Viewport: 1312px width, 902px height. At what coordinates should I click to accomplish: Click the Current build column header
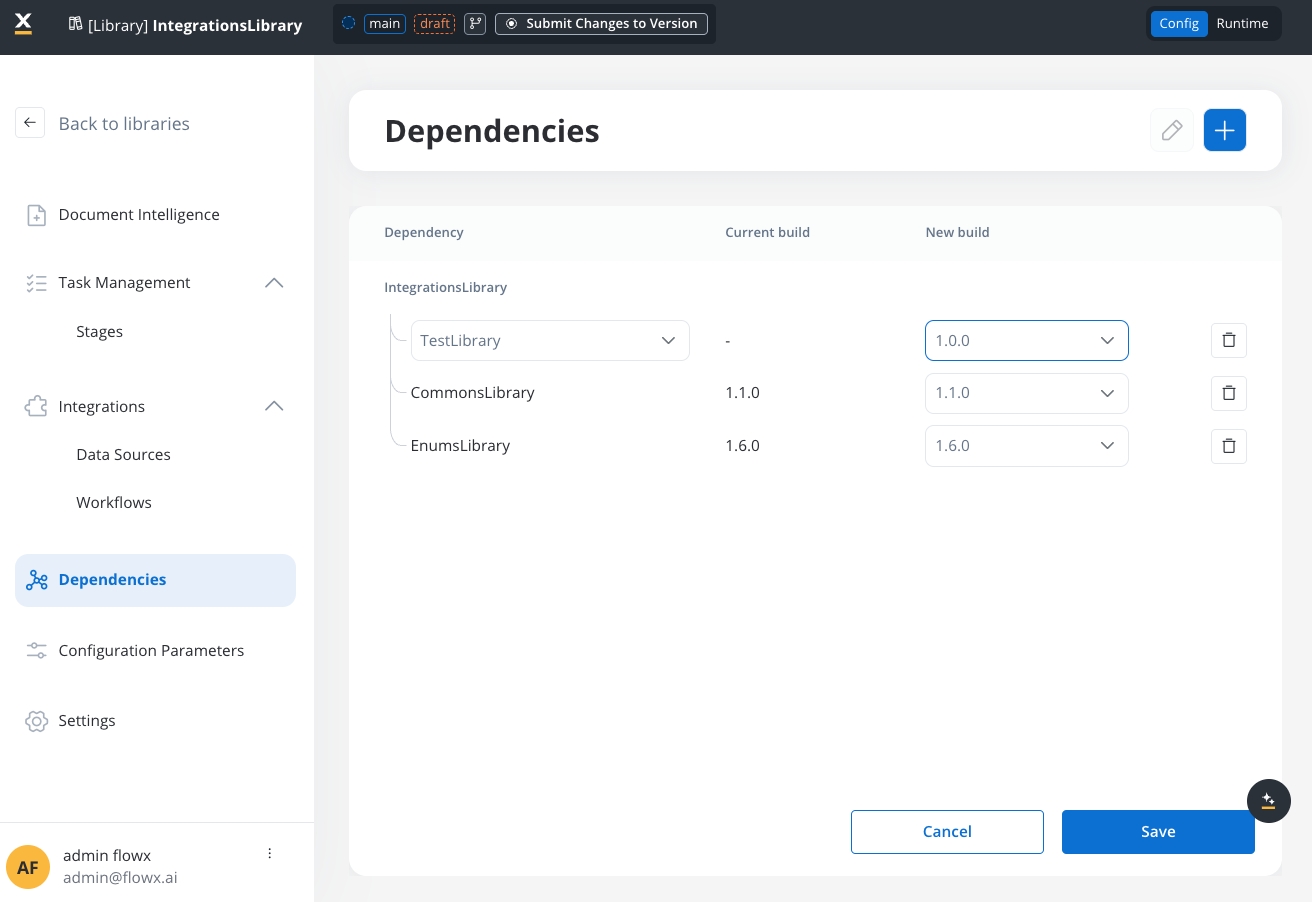[767, 232]
